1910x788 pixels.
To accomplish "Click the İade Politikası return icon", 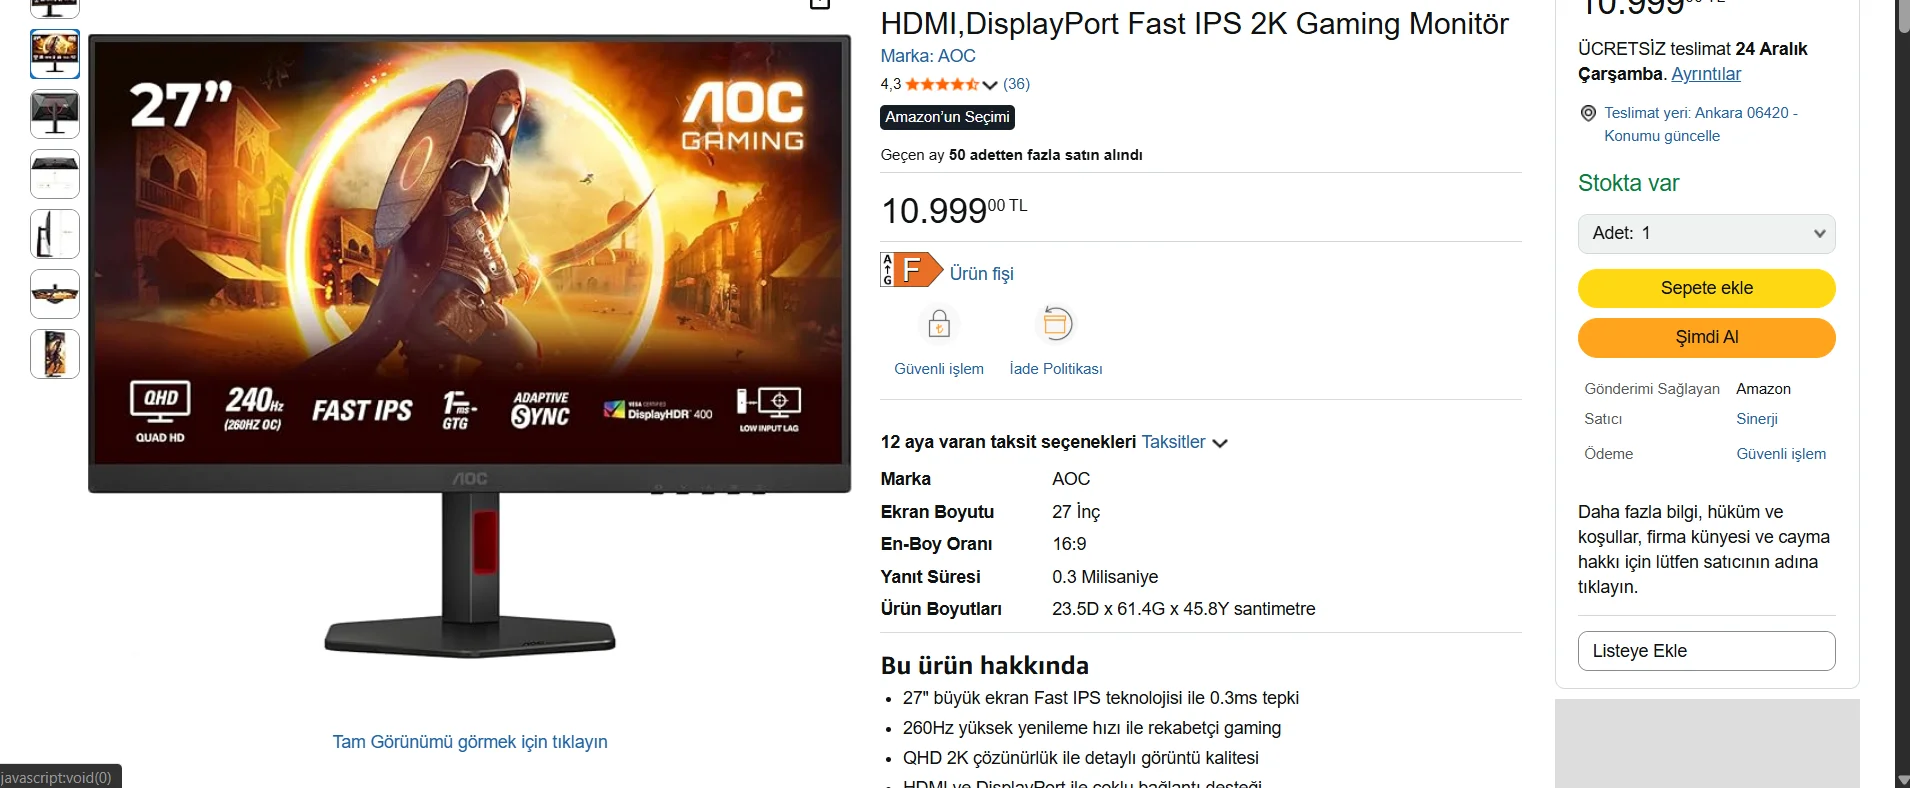I will pos(1056,324).
